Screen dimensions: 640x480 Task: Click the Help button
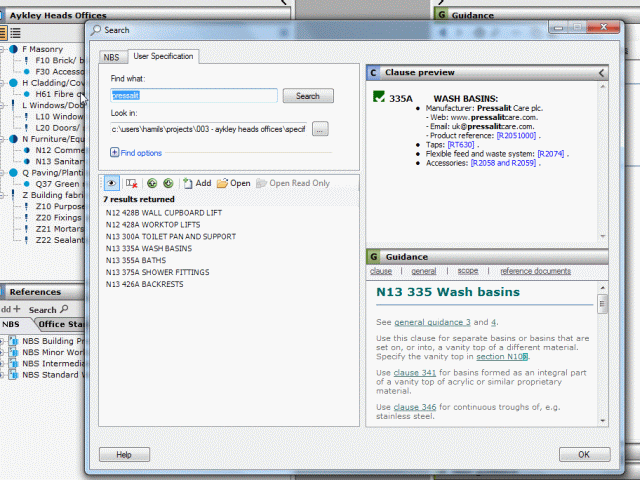124,455
